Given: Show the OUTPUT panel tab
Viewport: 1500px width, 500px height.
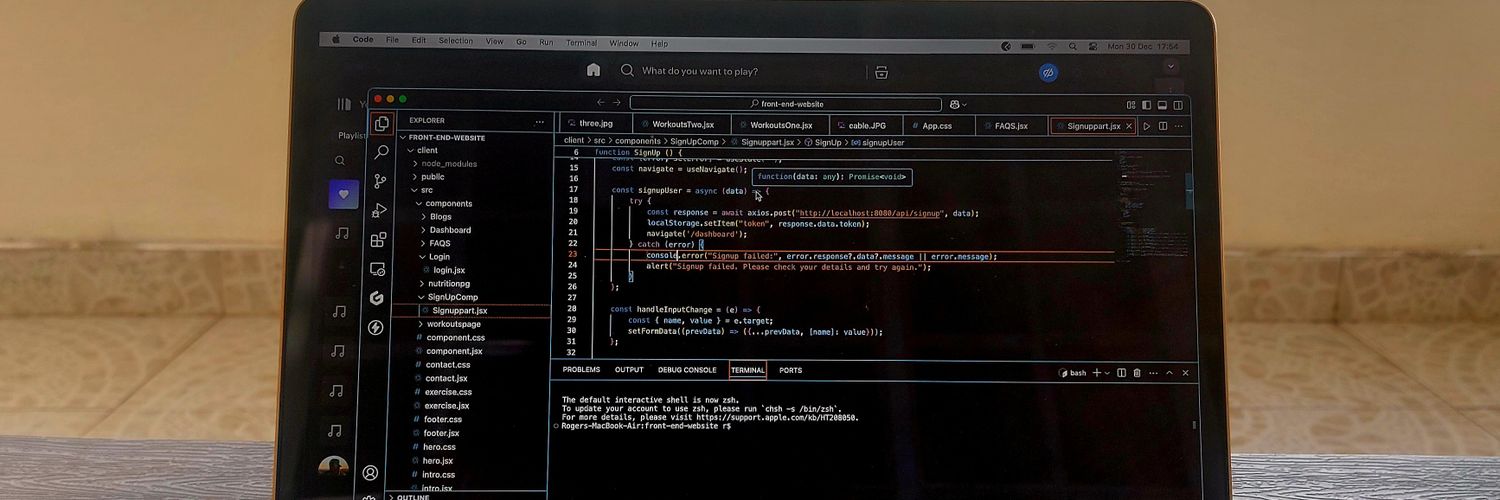Looking at the screenshot, I should [x=629, y=370].
